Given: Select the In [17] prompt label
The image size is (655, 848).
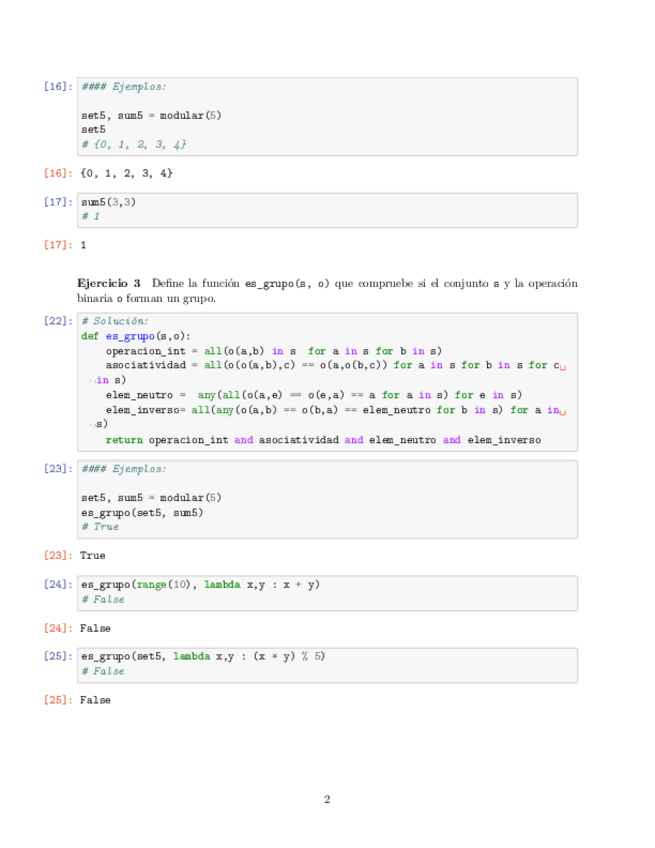Looking at the screenshot, I should (x=57, y=202).
